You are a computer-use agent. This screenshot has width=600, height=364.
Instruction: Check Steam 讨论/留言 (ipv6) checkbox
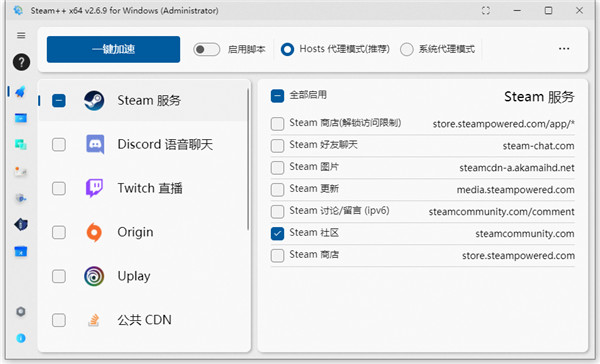click(x=277, y=211)
